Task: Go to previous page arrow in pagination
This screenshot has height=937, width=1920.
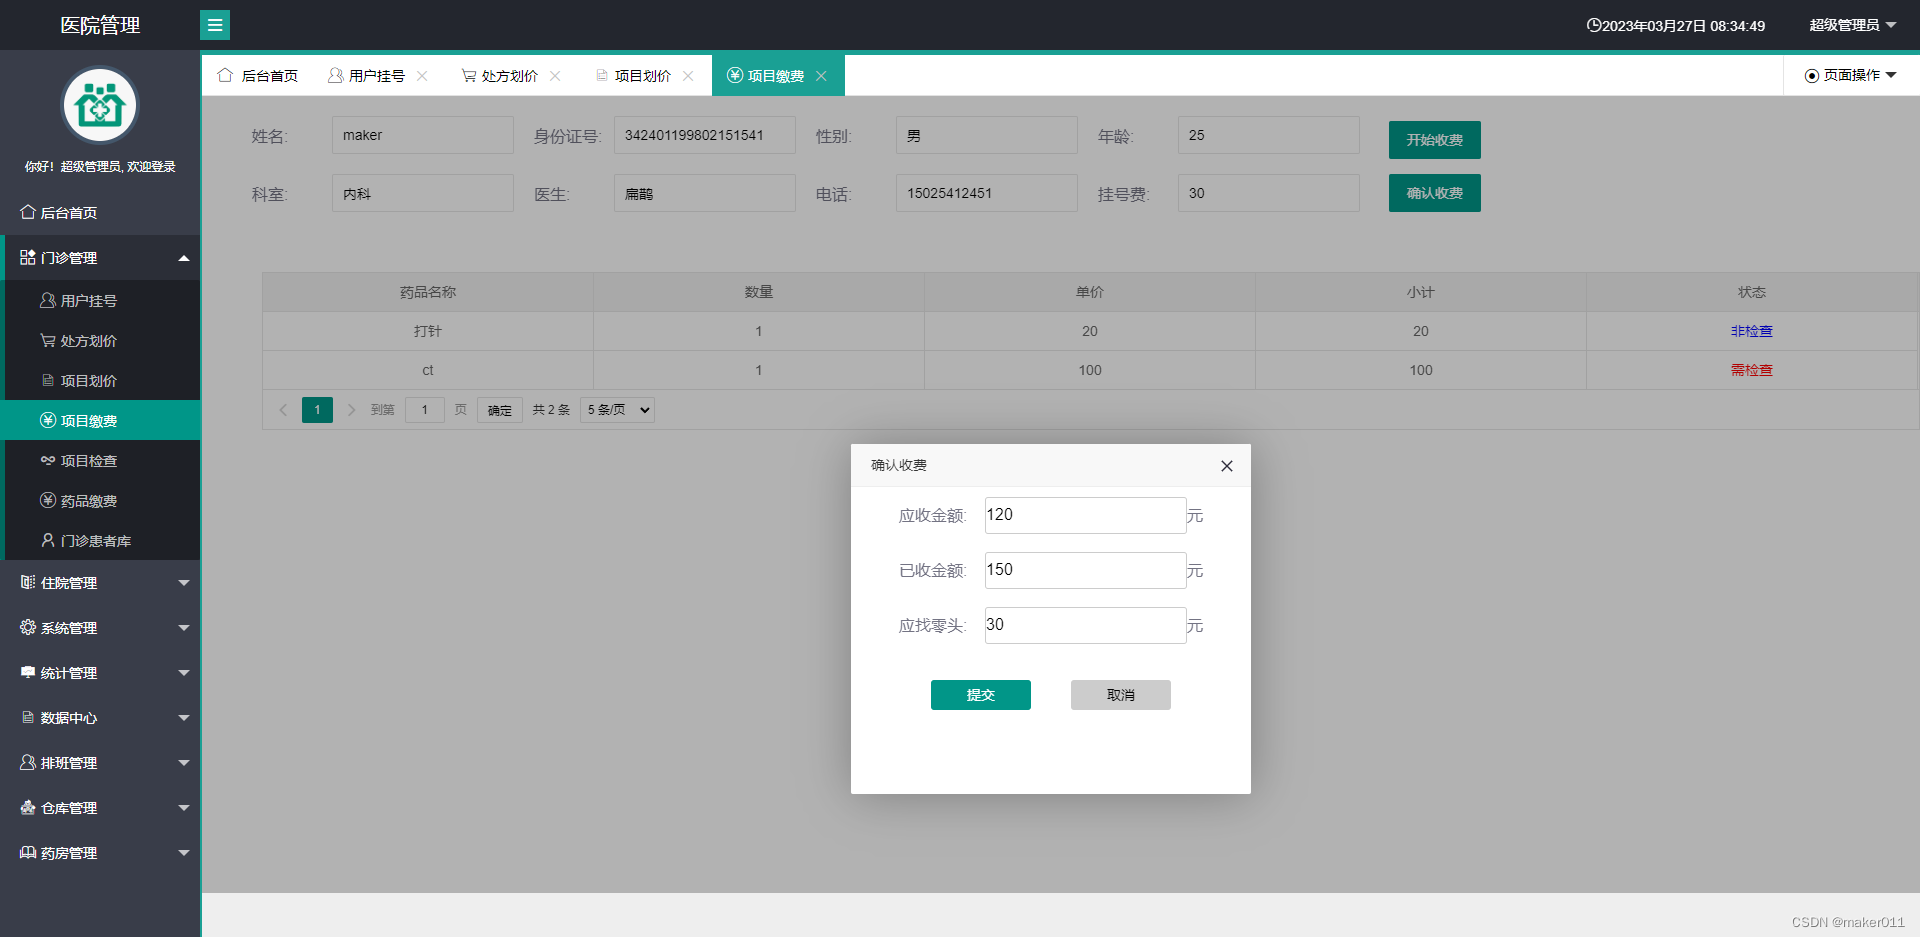Action: [x=283, y=410]
